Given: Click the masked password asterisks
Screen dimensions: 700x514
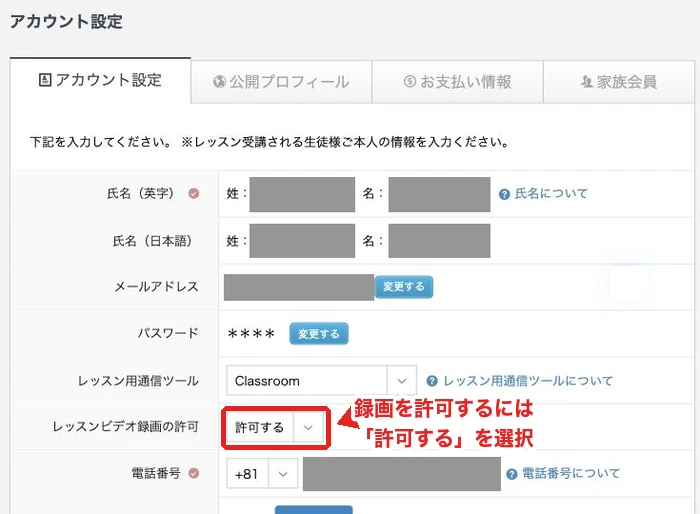Looking at the screenshot, I should pyautogui.click(x=251, y=334).
